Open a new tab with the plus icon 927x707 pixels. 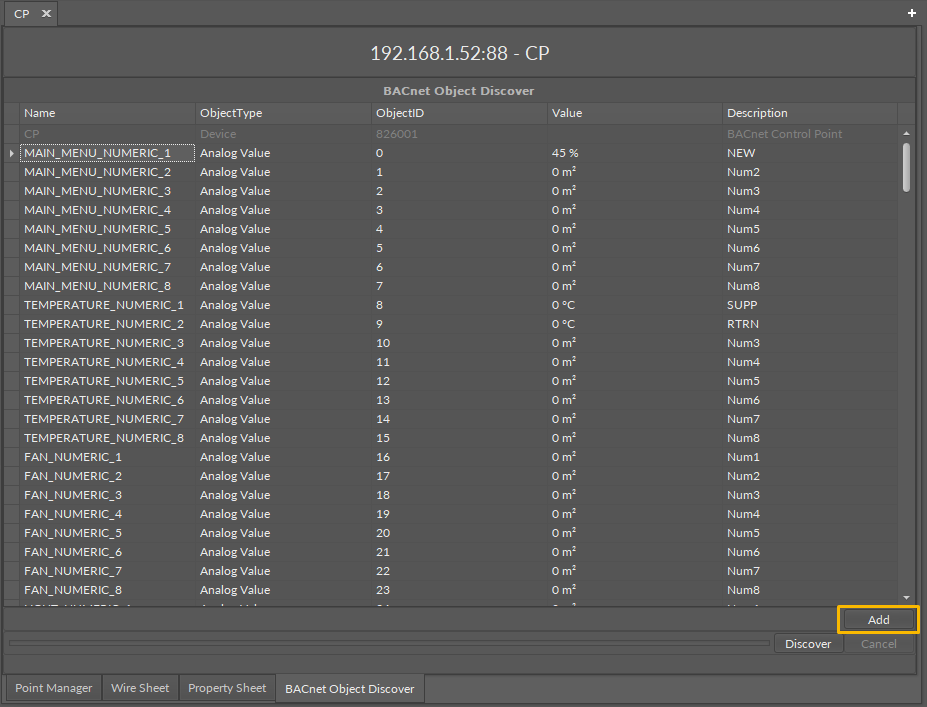(x=911, y=13)
